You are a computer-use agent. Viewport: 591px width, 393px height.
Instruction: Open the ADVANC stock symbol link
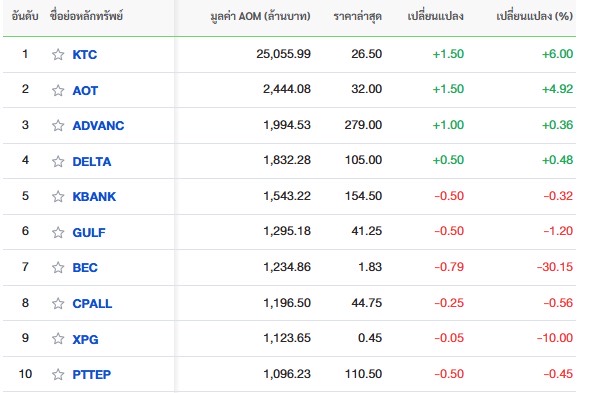[x=98, y=125]
